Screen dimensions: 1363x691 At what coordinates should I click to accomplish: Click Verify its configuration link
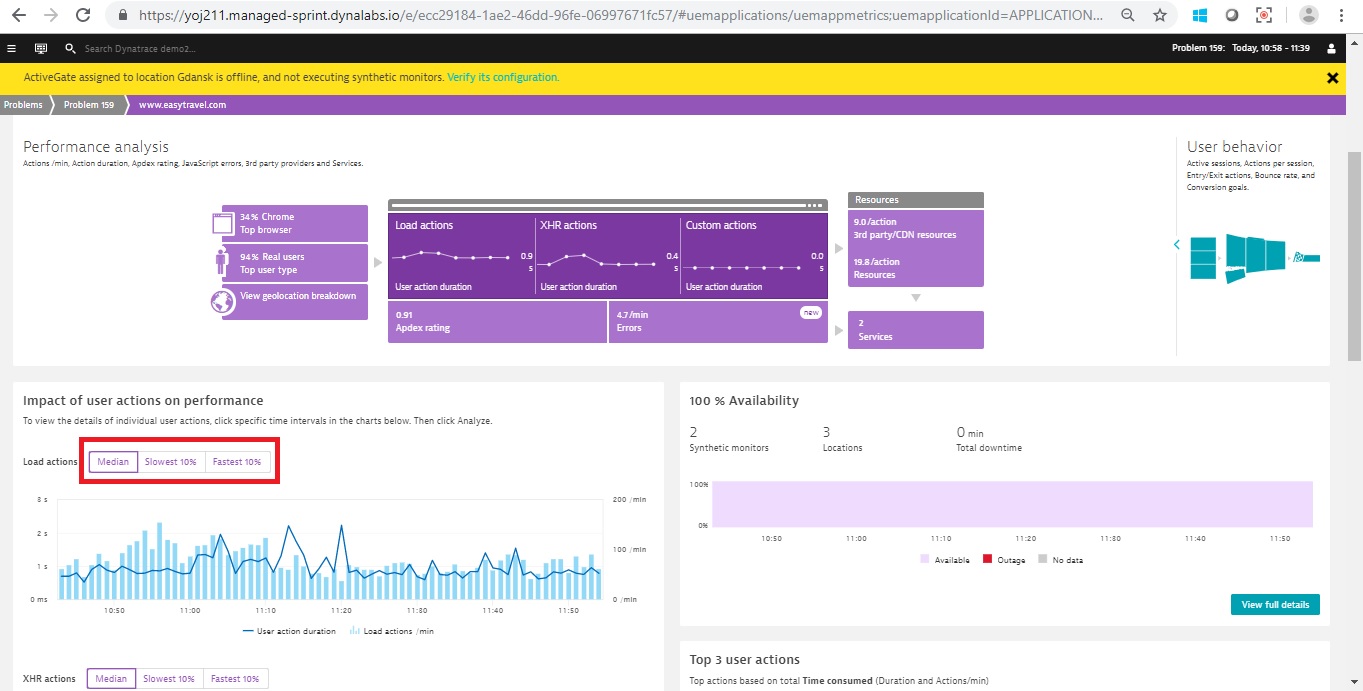tap(503, 78)
